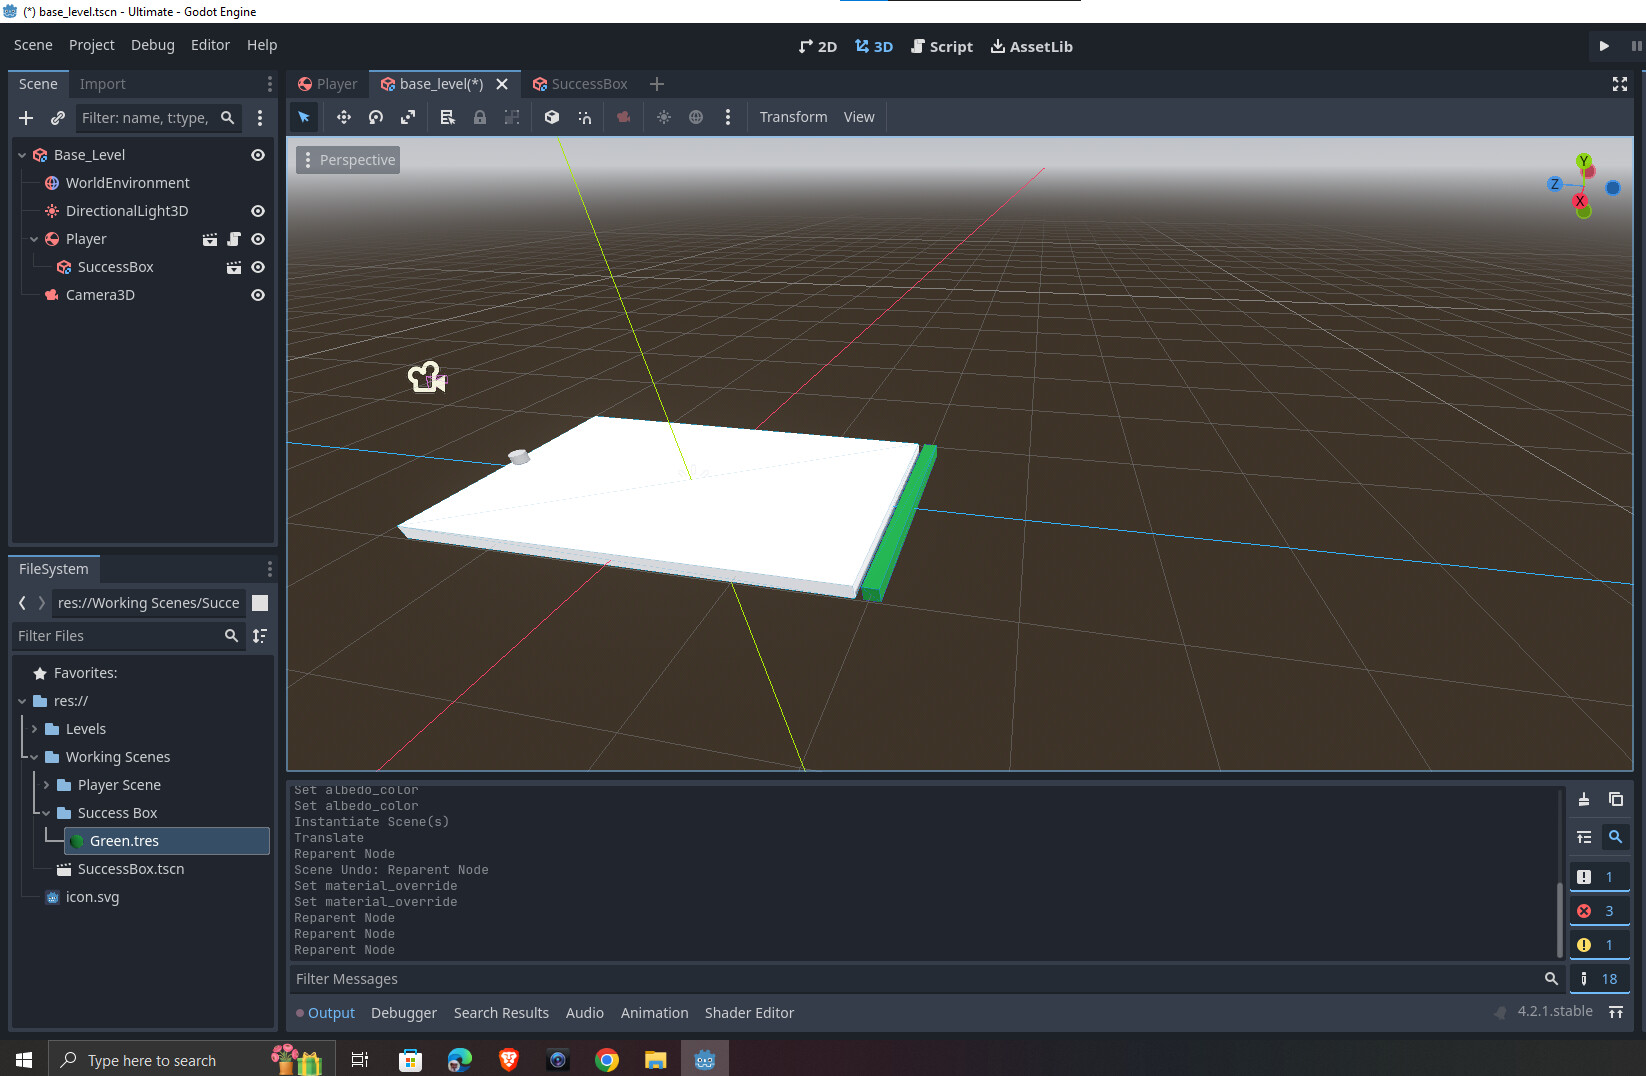Select the Scale mode tool

pyautogui.click(x=408, y=117)
